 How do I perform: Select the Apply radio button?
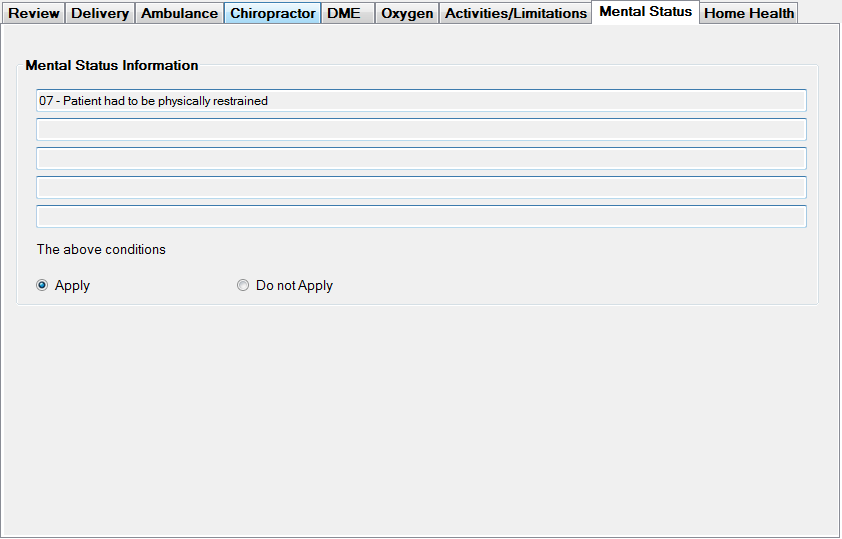tap(42, 285)
